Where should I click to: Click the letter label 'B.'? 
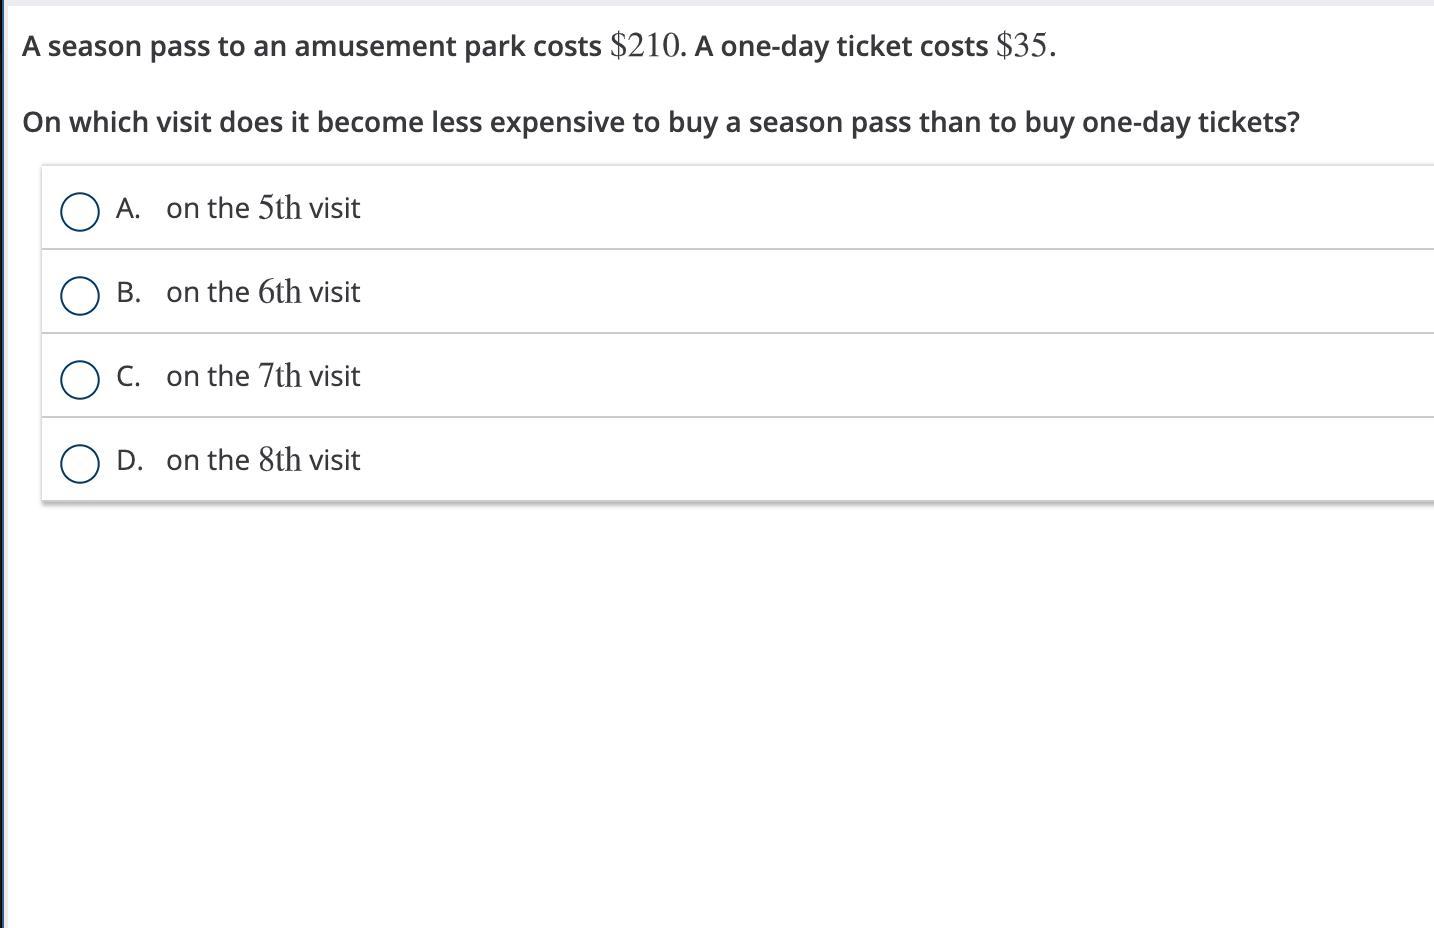pos(128,292)
